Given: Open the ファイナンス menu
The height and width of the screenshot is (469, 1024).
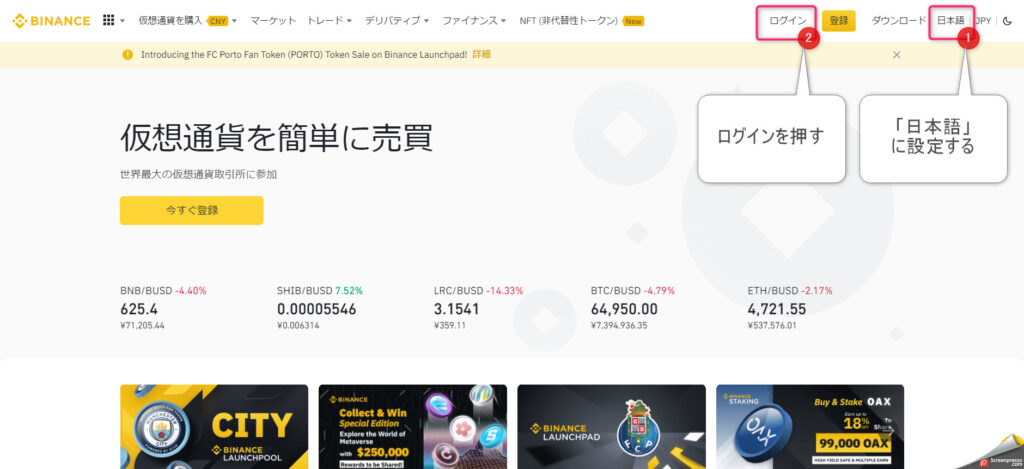Looking at the screenshot, I should point(474,21).
